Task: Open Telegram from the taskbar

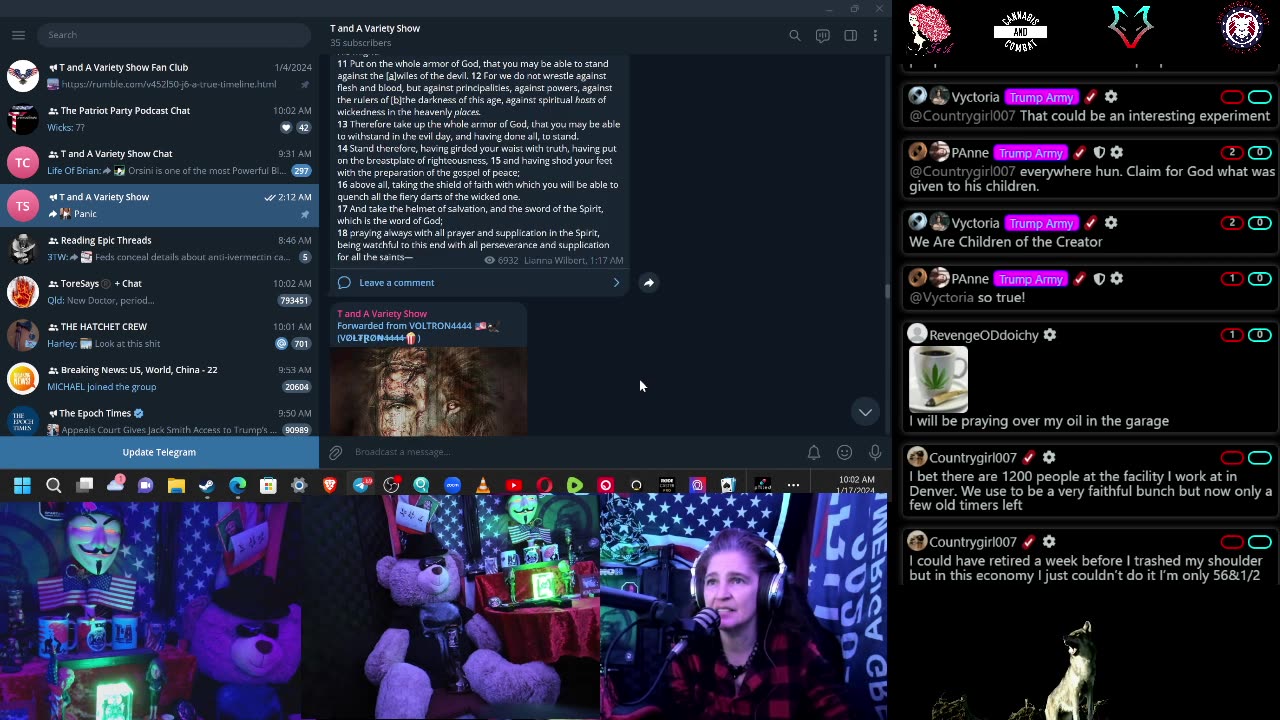Action: pyautogui.click(x=361, y=485)
